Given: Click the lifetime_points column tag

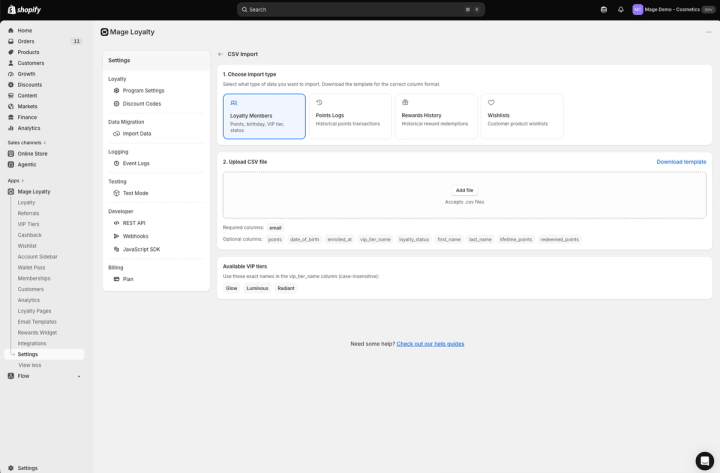Looking at the screenshot, I should [x=516, y=240].
